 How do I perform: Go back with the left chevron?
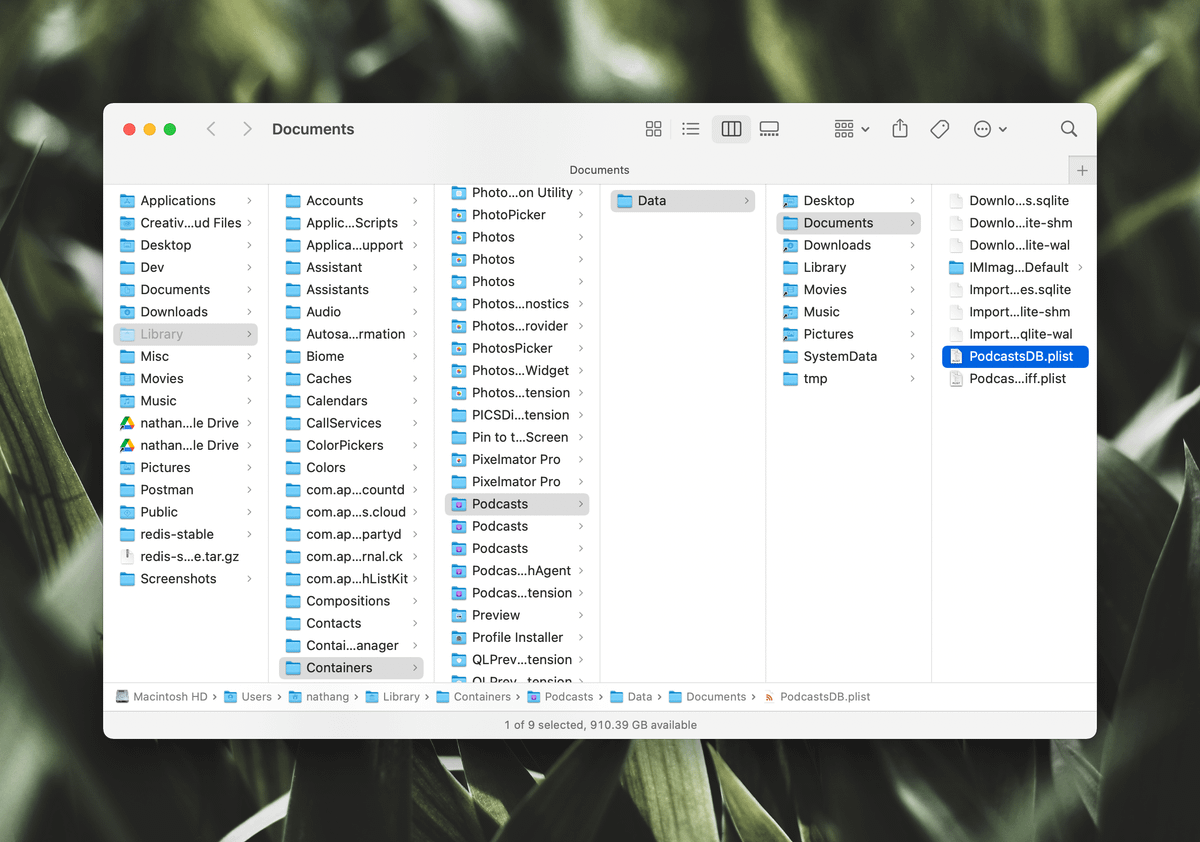click(x=211, y=129)
